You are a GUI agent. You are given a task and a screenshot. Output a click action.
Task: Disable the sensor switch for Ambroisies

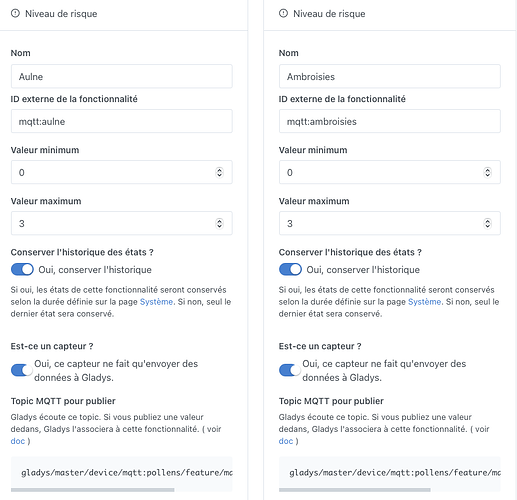[x=290, y=370]
